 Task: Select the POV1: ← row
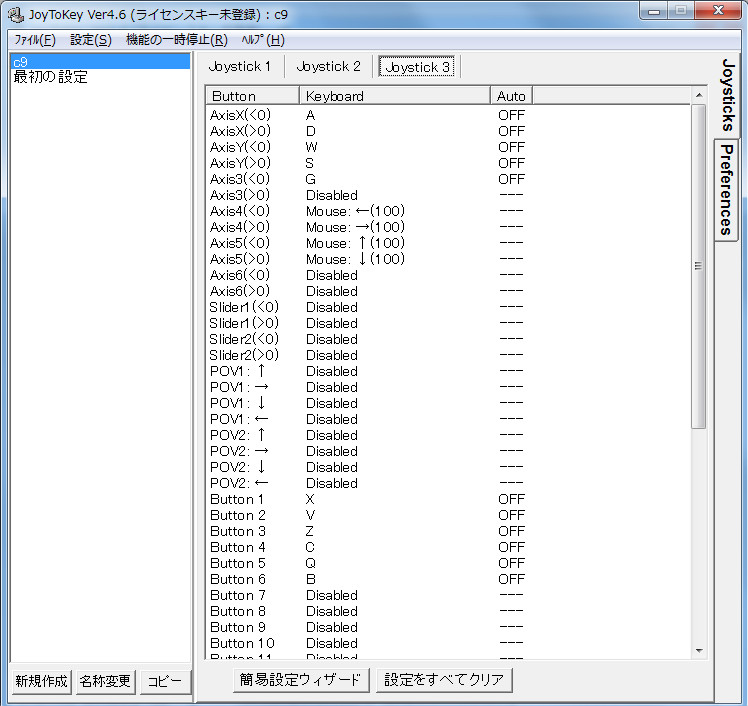tap(448, 419)
